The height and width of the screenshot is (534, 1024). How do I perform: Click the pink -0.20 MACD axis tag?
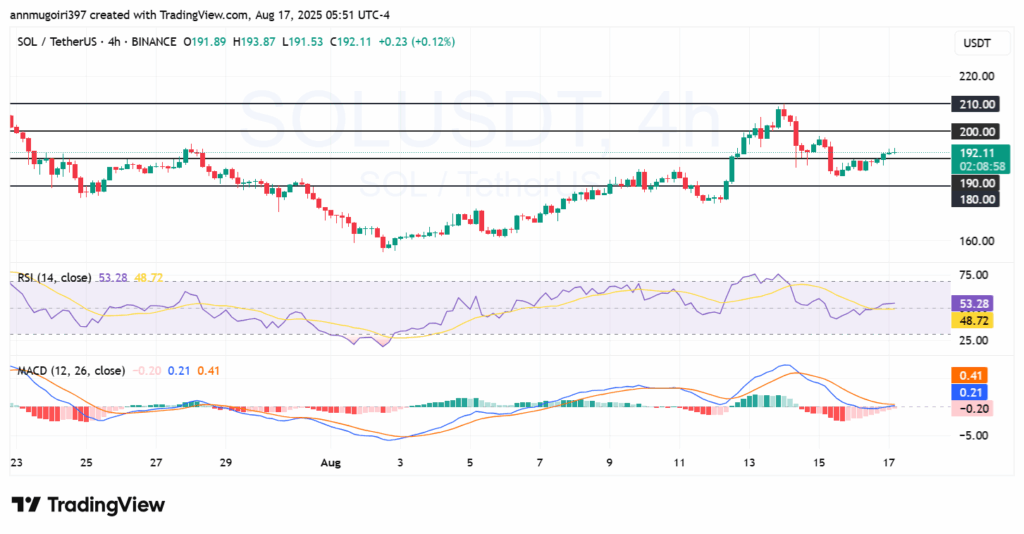pos(972,409)
